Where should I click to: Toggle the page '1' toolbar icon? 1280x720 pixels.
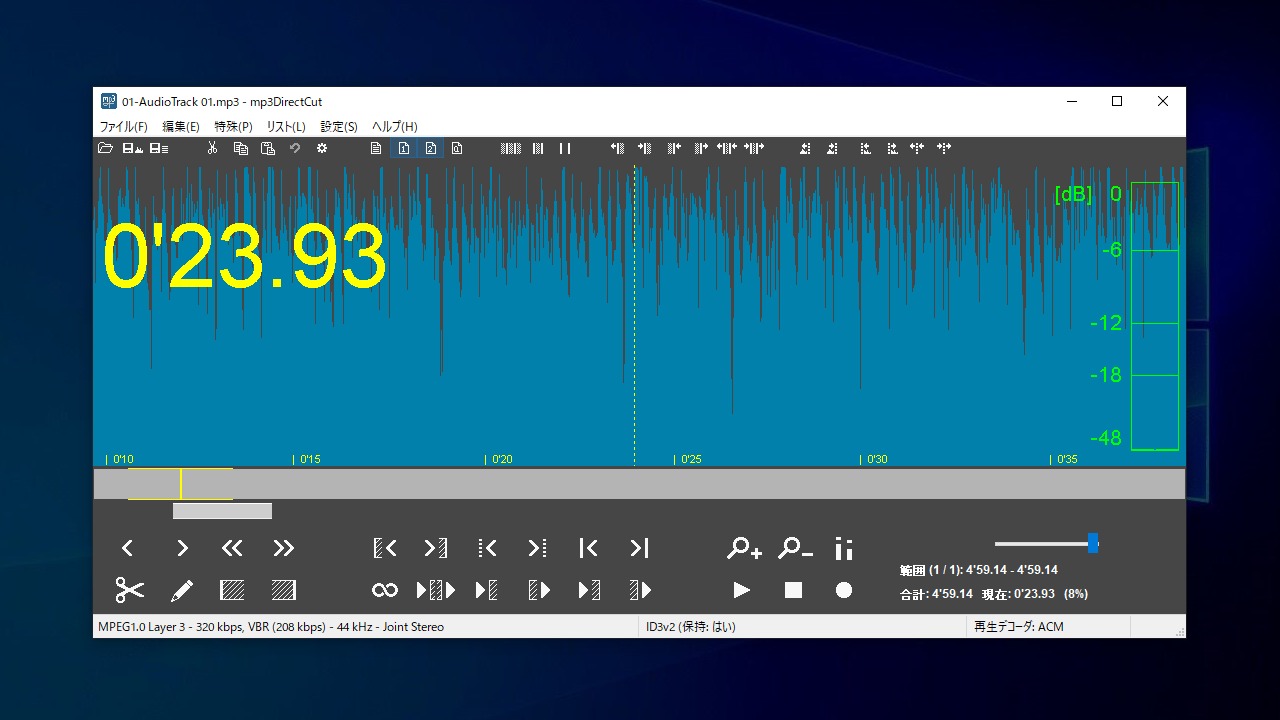(x=404, y=148)
